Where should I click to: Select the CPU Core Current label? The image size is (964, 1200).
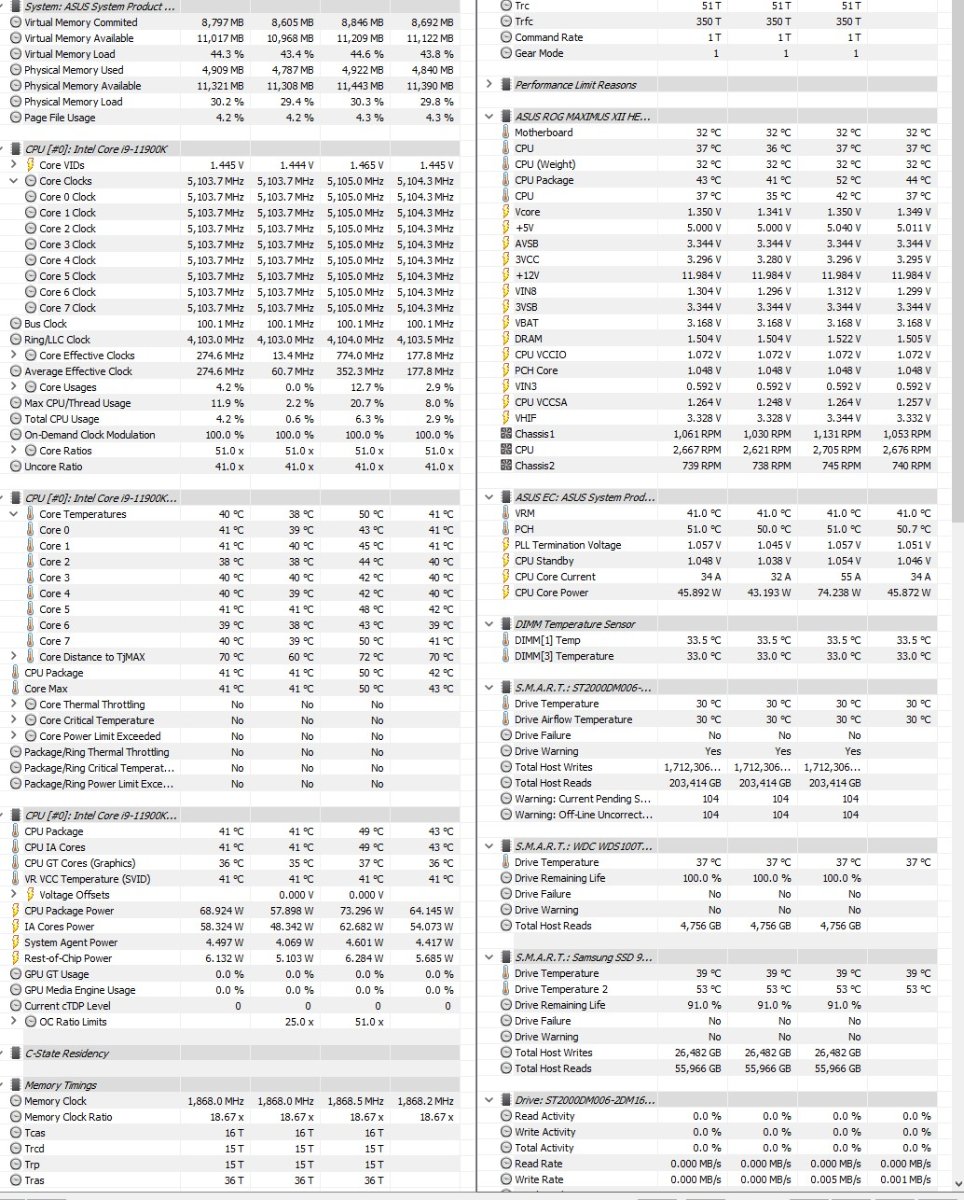point(555,577)
